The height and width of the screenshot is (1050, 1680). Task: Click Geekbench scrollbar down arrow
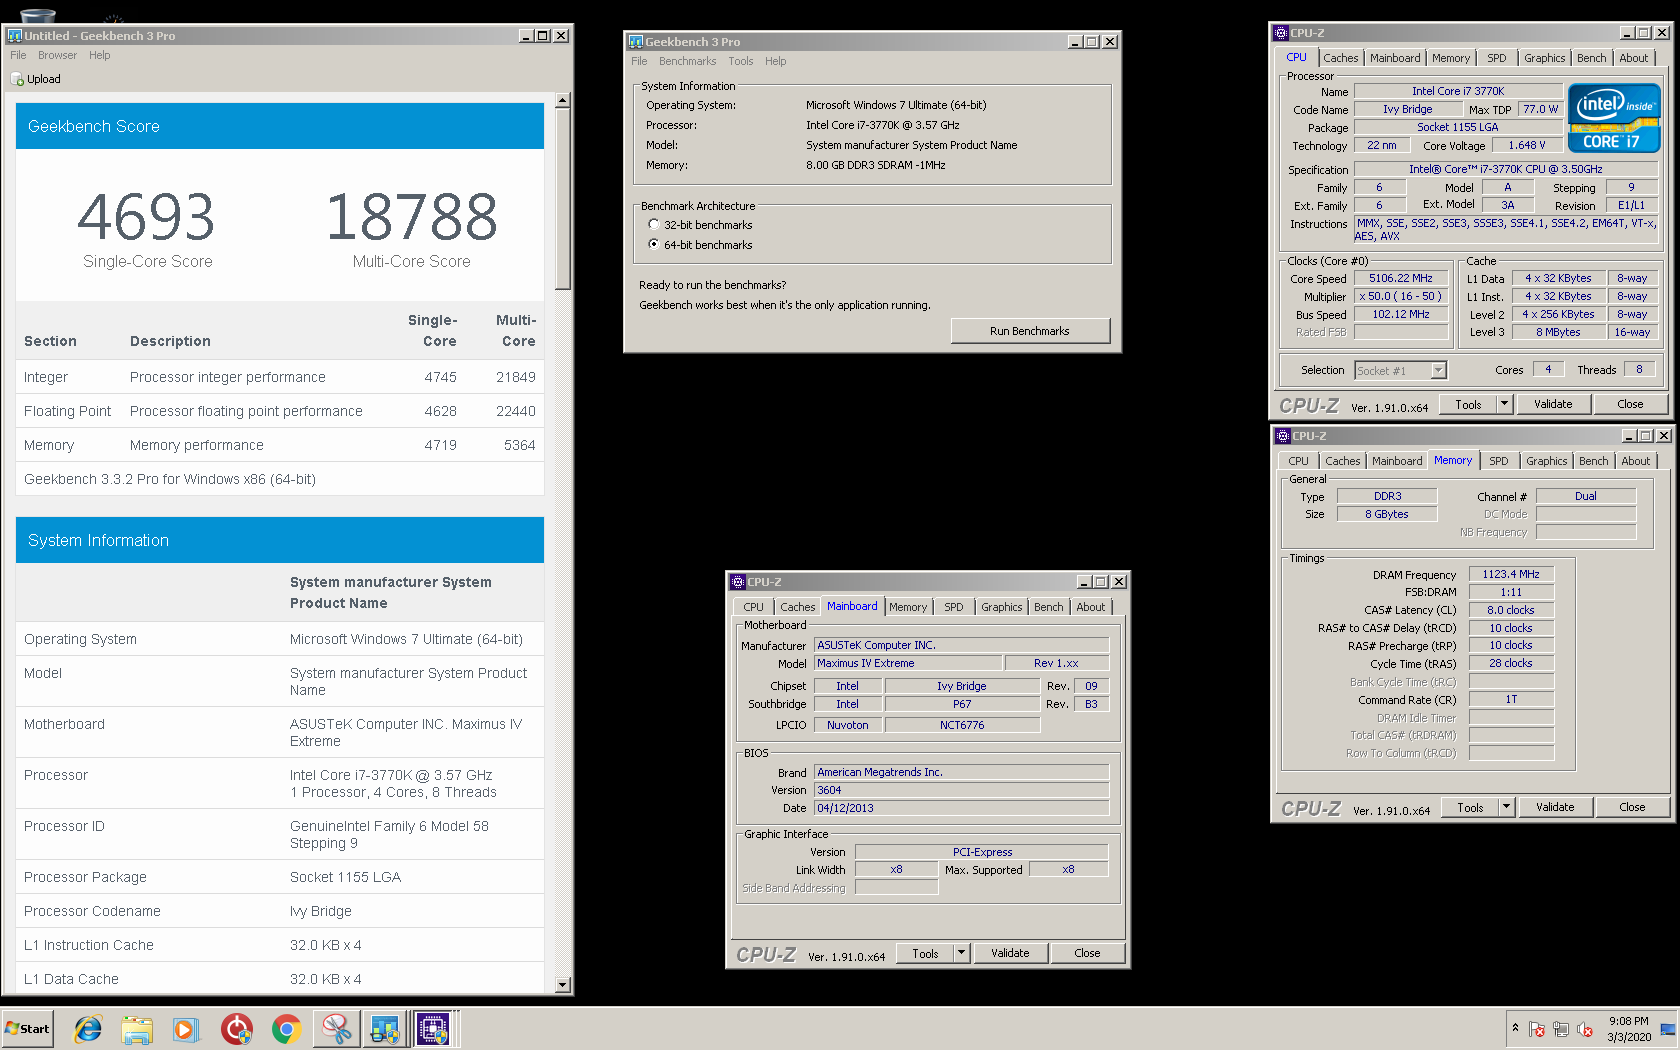coord(563,985)
